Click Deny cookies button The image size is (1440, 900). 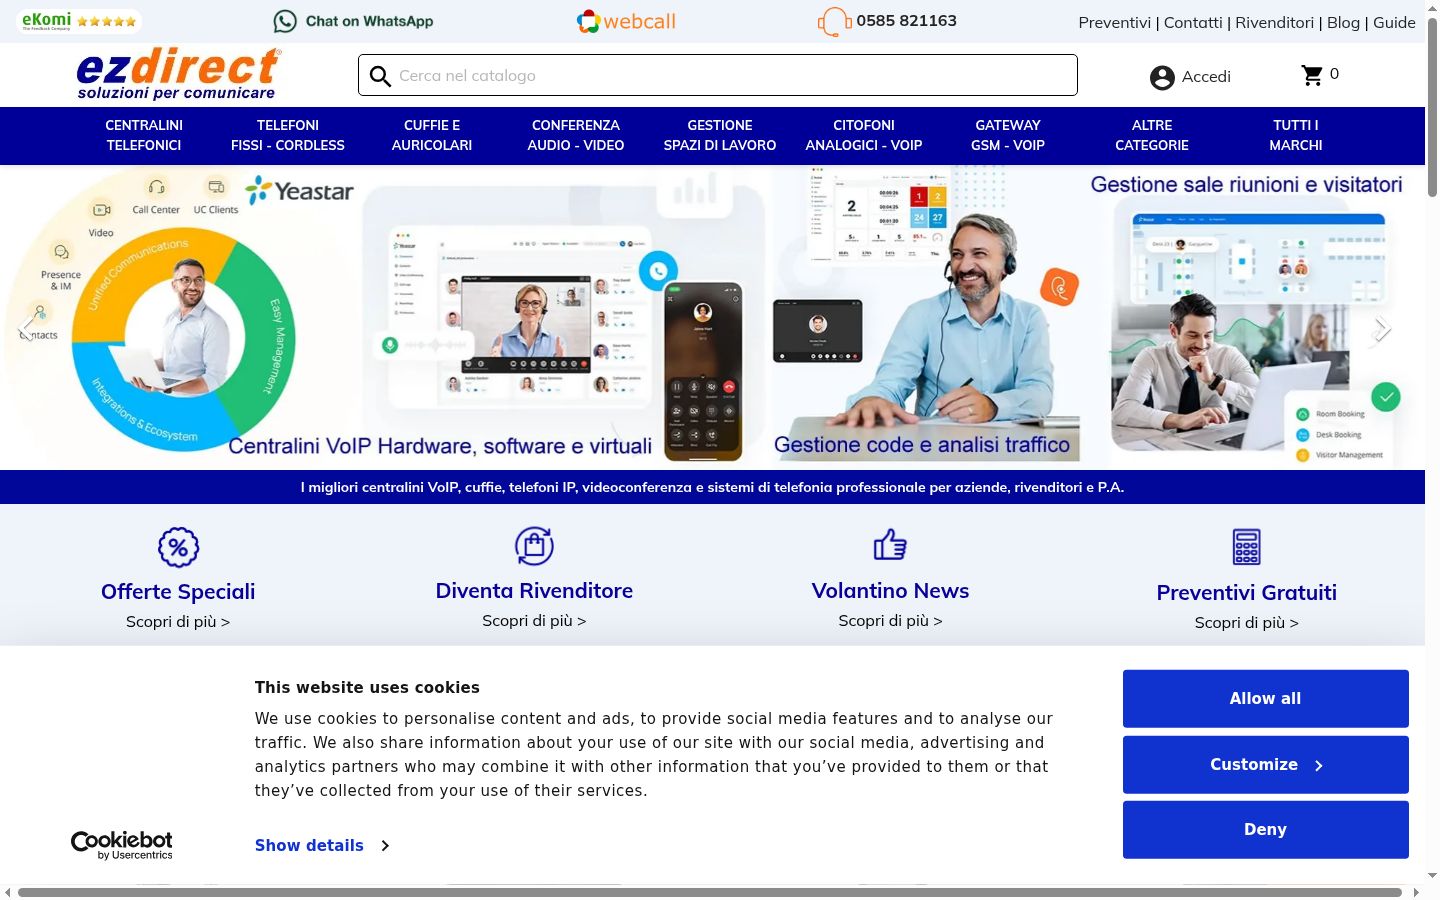point(1266,830)
